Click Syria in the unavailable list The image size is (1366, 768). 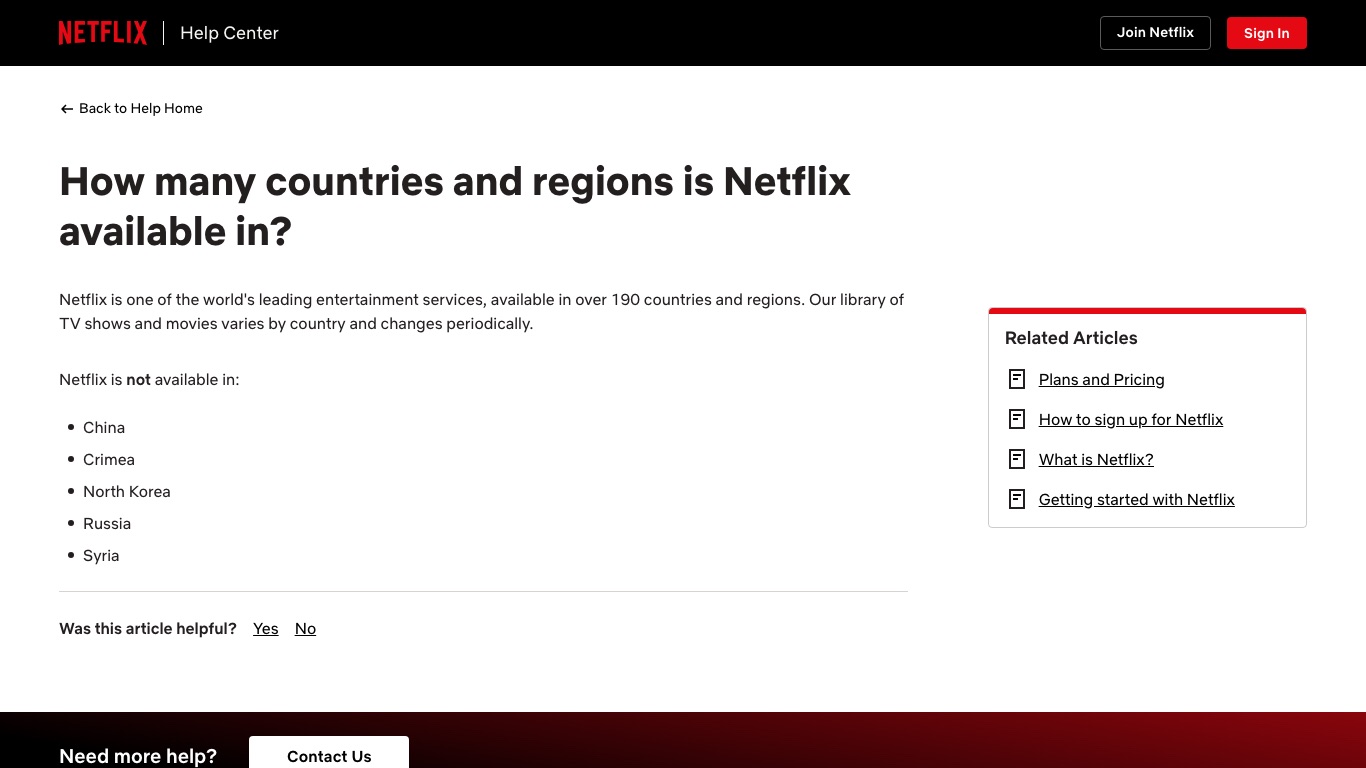[101, 555]
